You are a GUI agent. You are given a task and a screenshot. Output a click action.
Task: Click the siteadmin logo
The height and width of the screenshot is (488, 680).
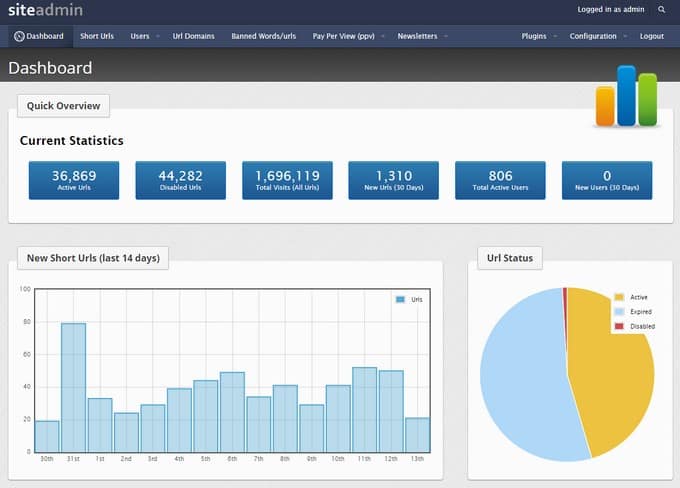coord(45,10)
